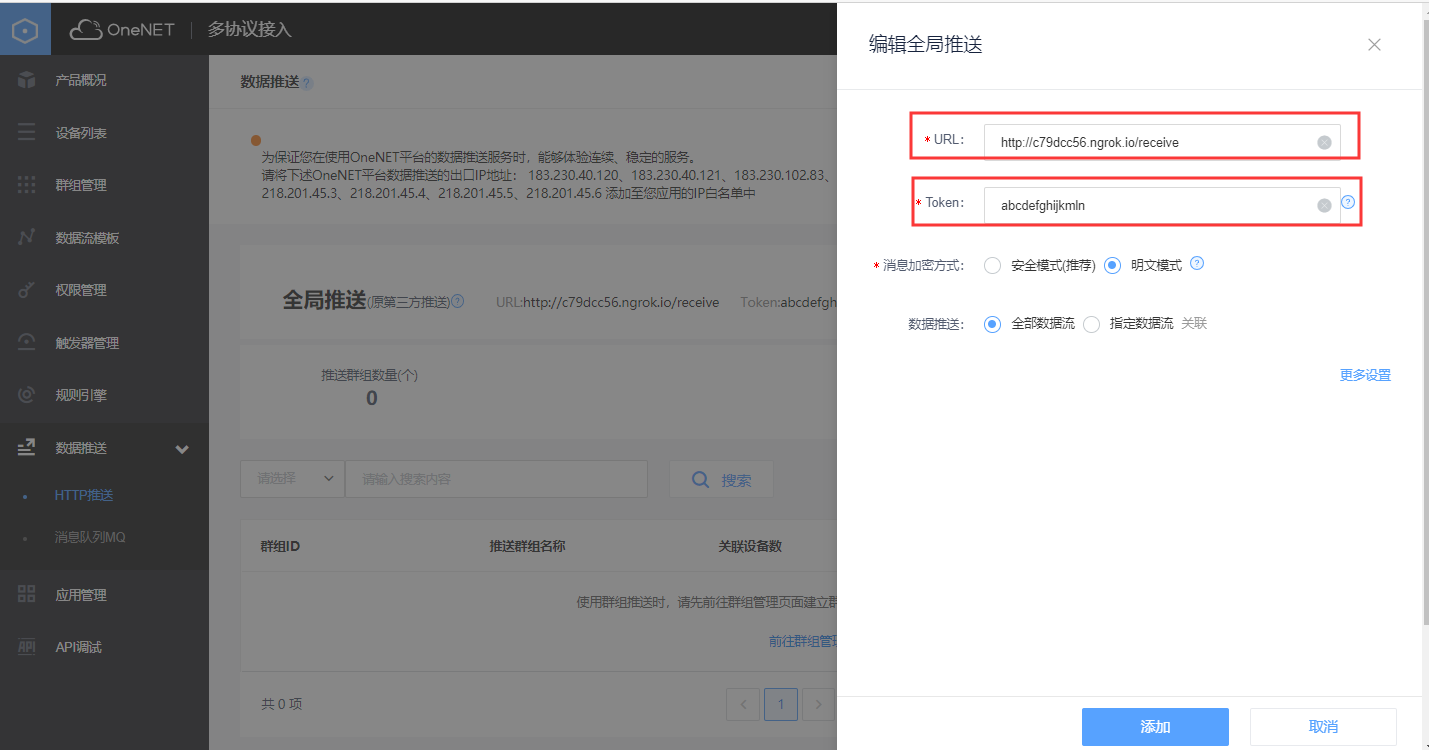Click the 推送群组数量(个) label

(369, 375)
